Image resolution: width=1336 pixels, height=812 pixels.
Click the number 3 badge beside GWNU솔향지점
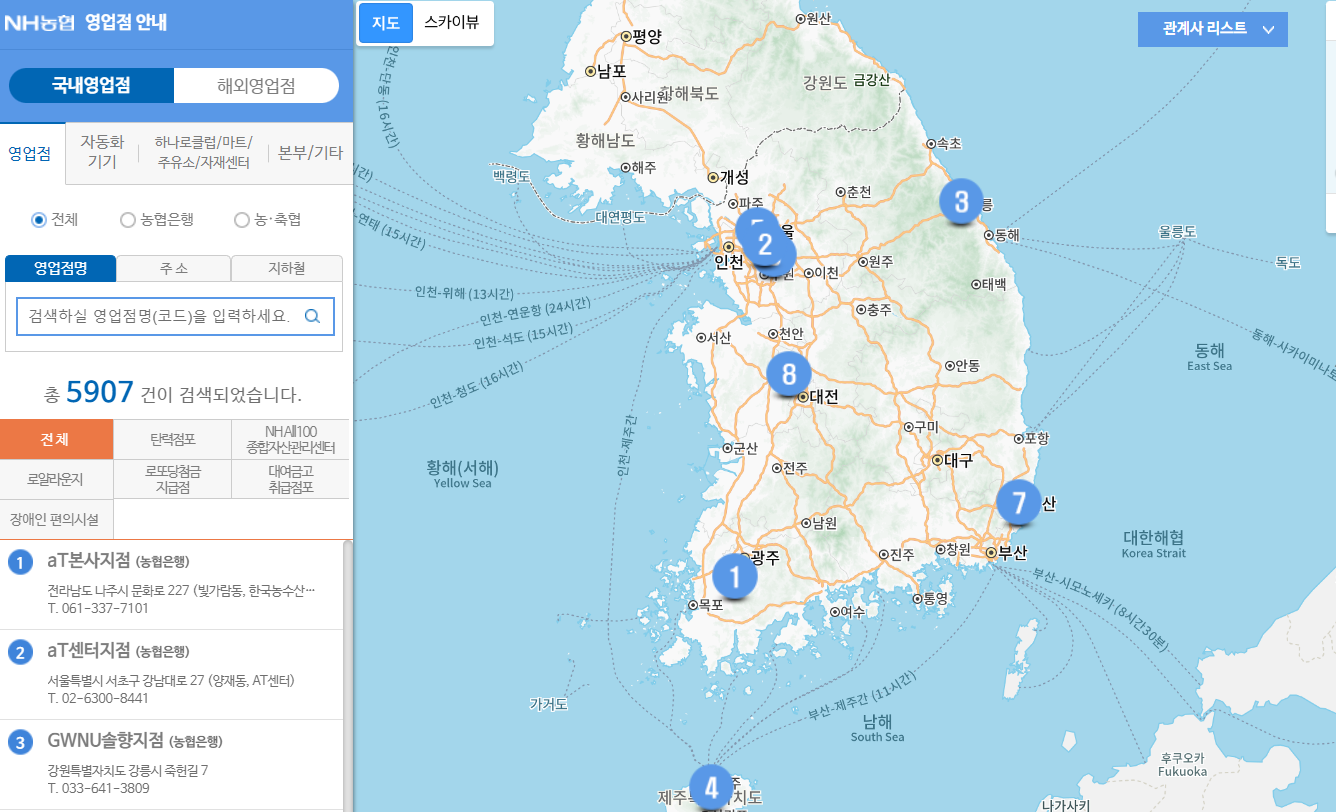click(20, 743)
